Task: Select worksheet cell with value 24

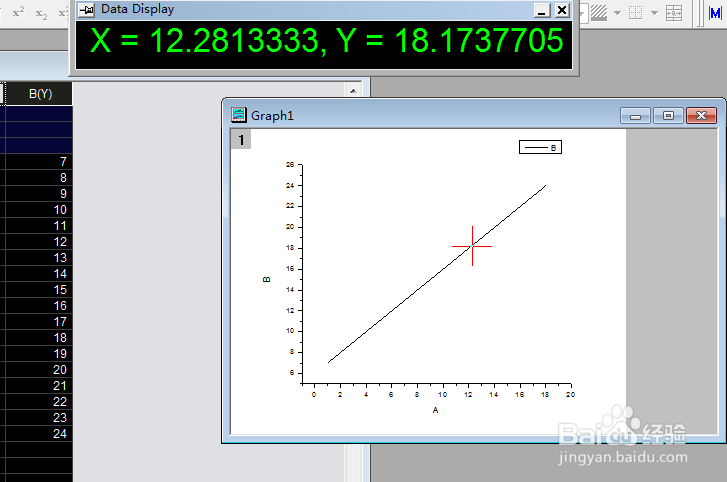Action: [39, 433]
